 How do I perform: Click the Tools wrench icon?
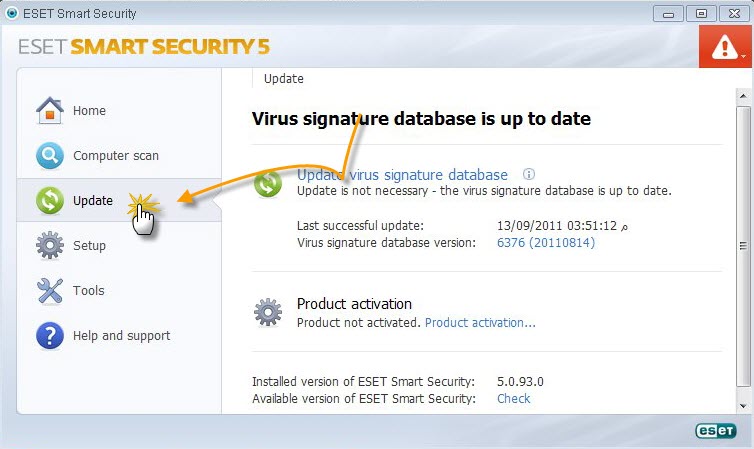coord(50,290)
